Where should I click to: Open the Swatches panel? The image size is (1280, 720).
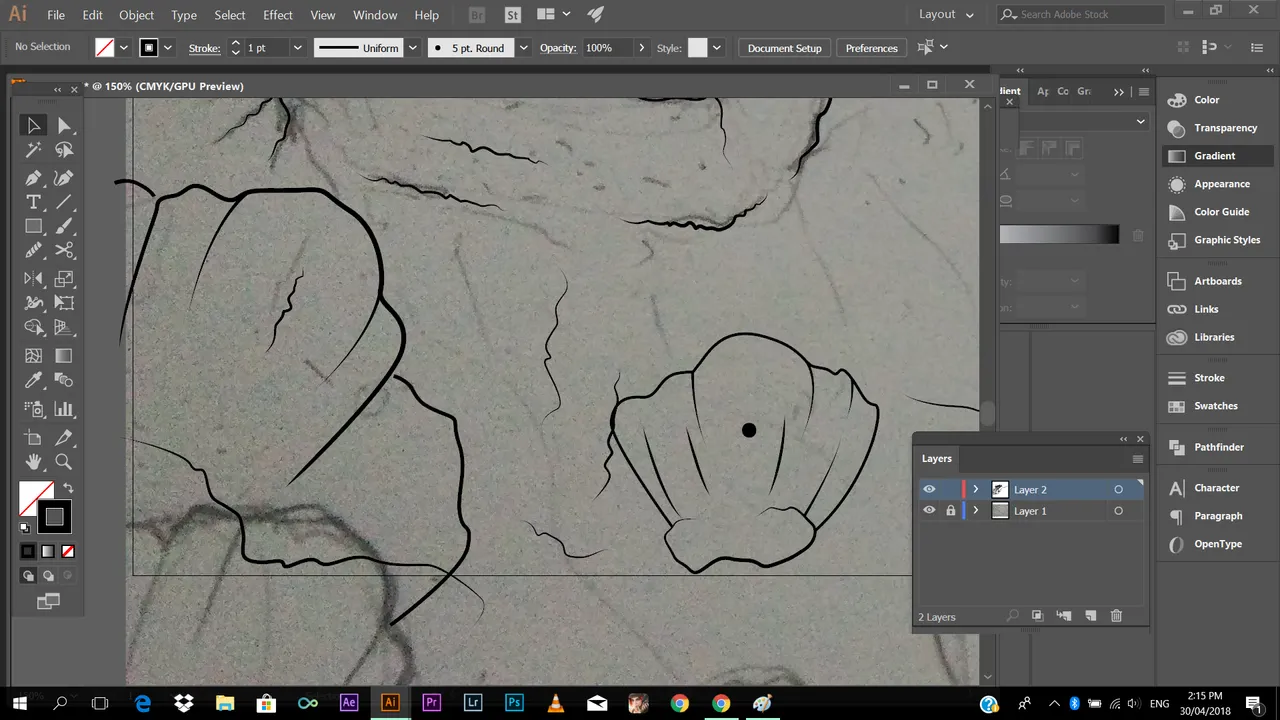[x=1215, y=406]
